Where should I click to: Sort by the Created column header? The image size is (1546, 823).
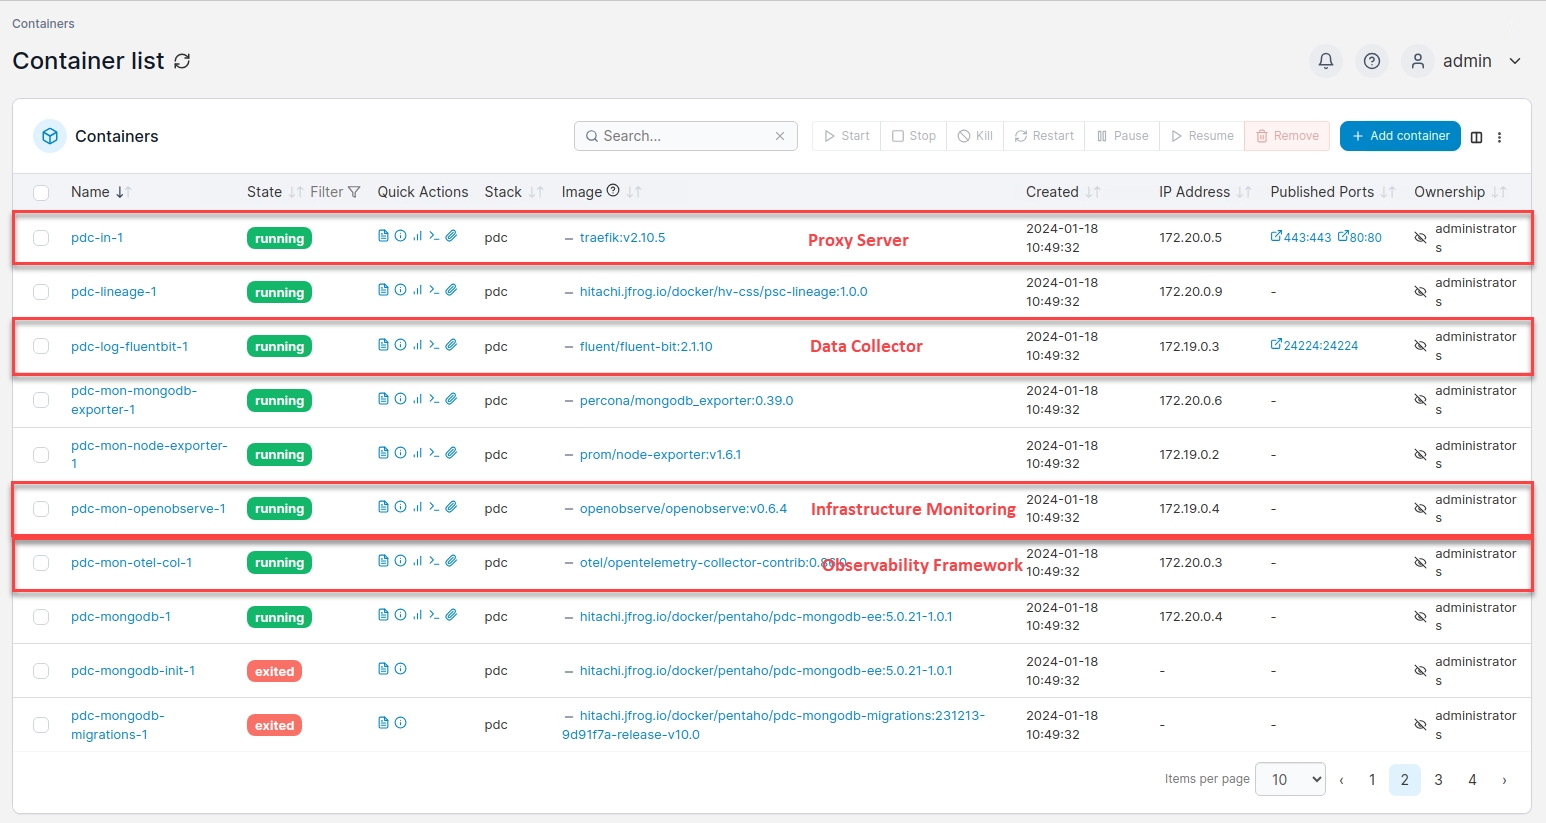pyautogui.click(x=1052, y=192)
